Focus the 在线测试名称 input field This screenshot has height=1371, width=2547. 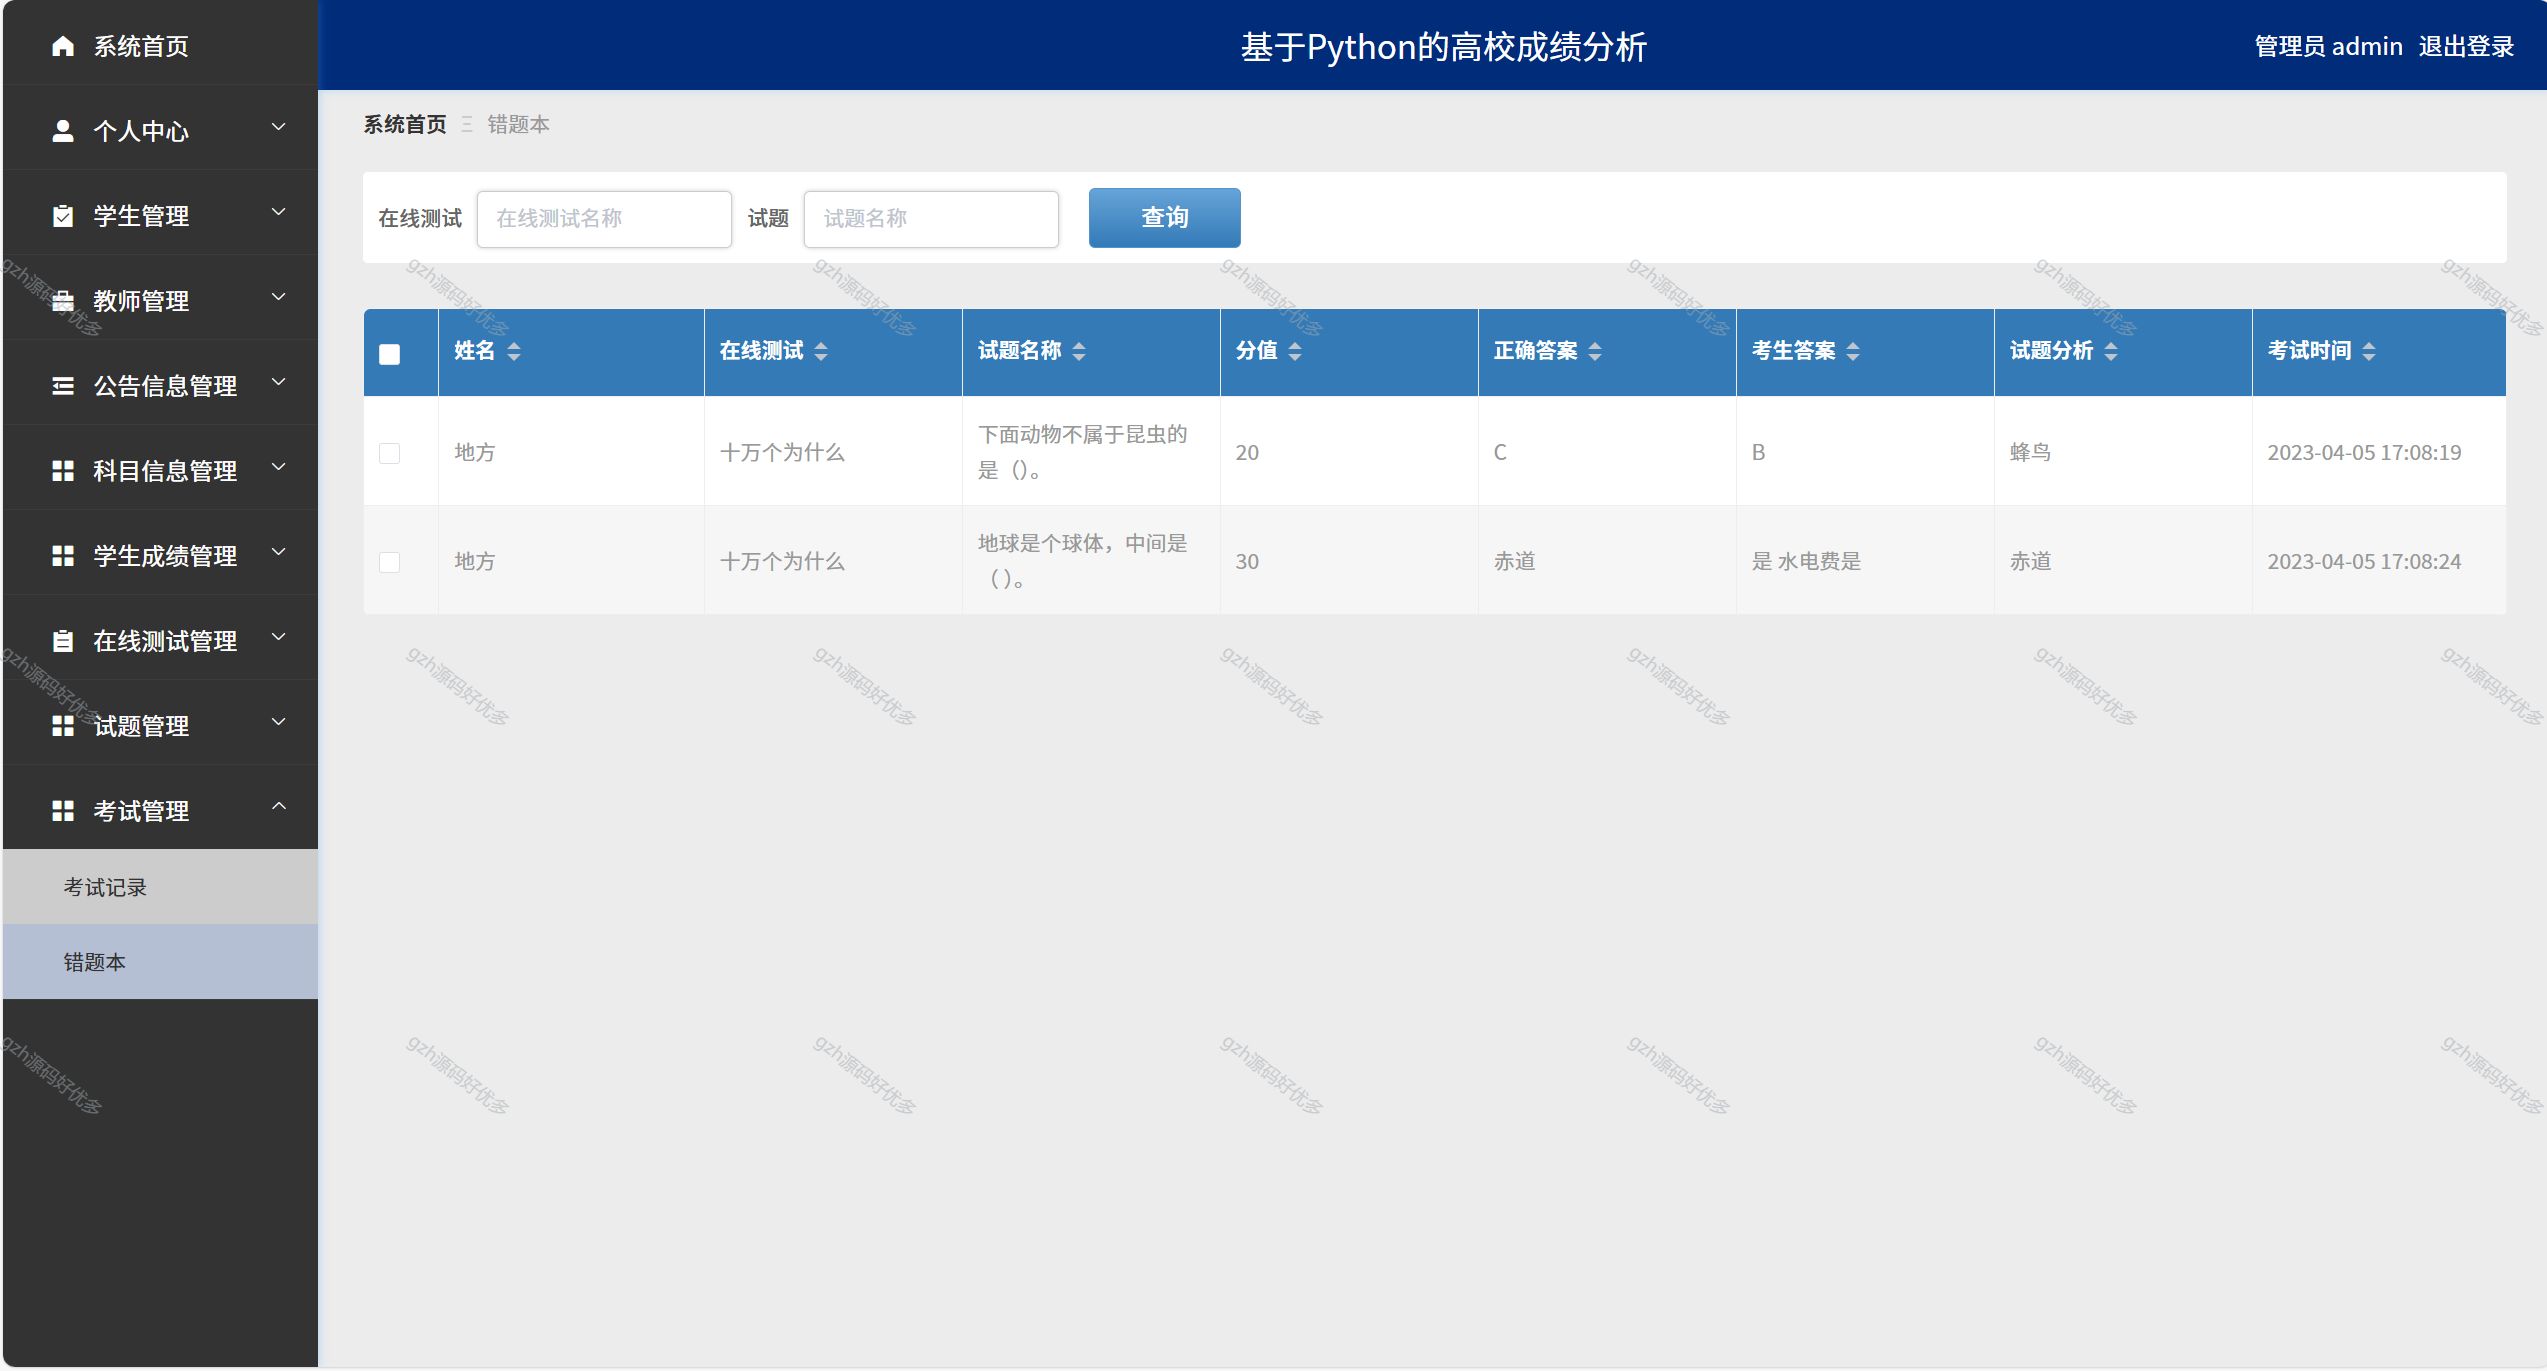tap(604, 218)
